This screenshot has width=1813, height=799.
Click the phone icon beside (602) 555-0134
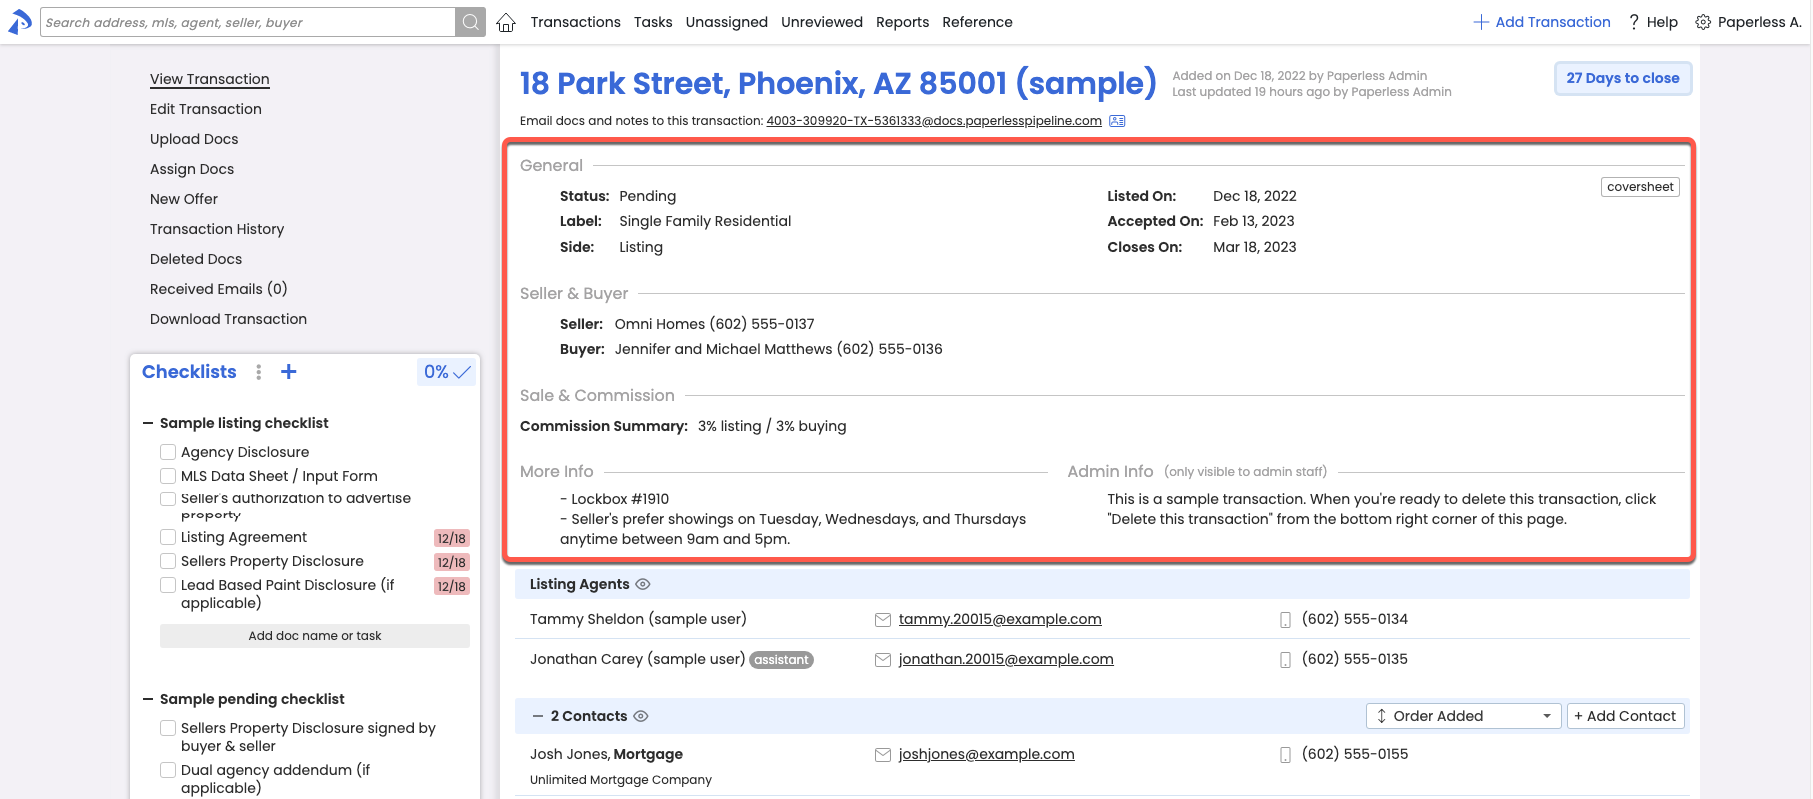coord(1286,620)
